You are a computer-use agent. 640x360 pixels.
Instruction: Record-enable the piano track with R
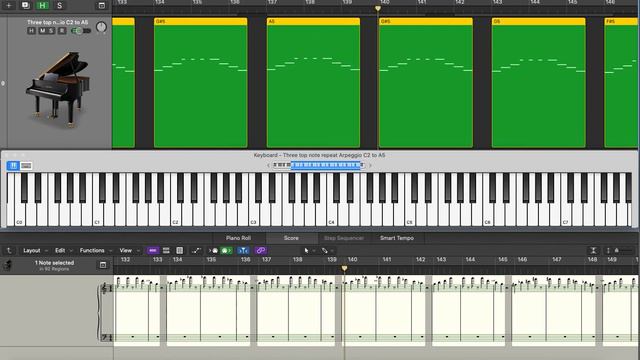(62, 31)
